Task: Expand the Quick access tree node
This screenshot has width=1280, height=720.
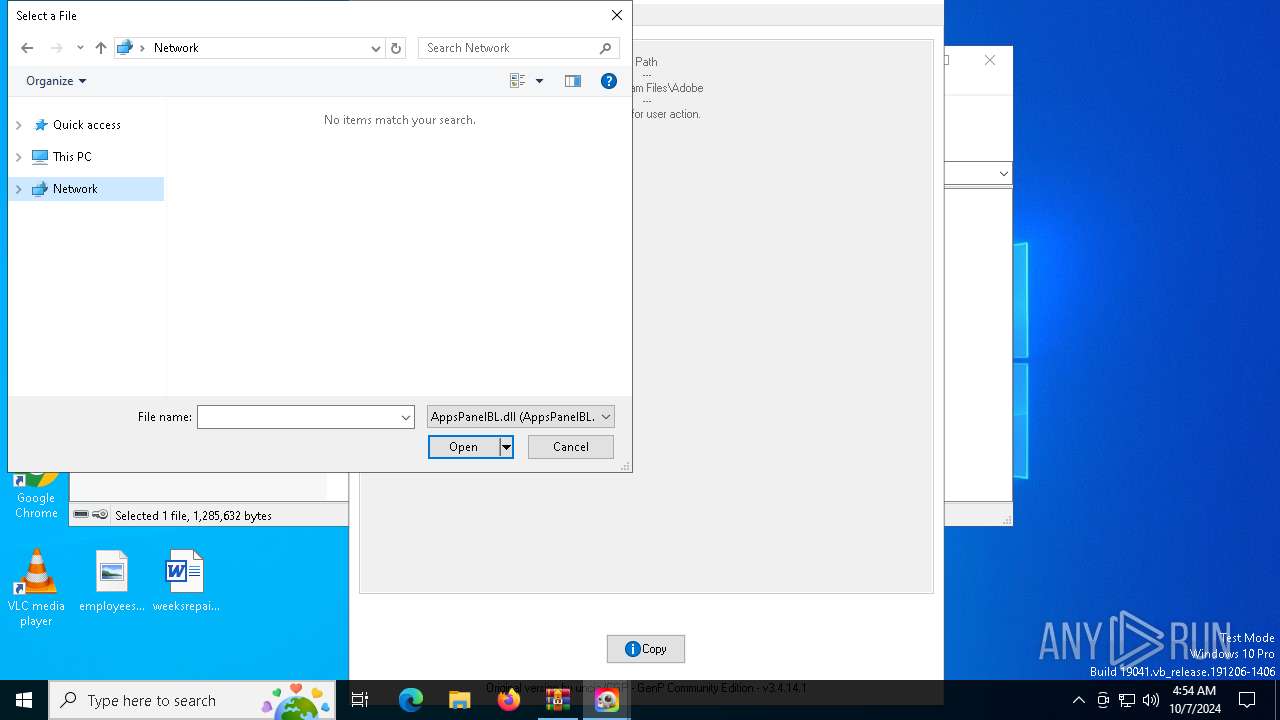Action: point(18,125)
